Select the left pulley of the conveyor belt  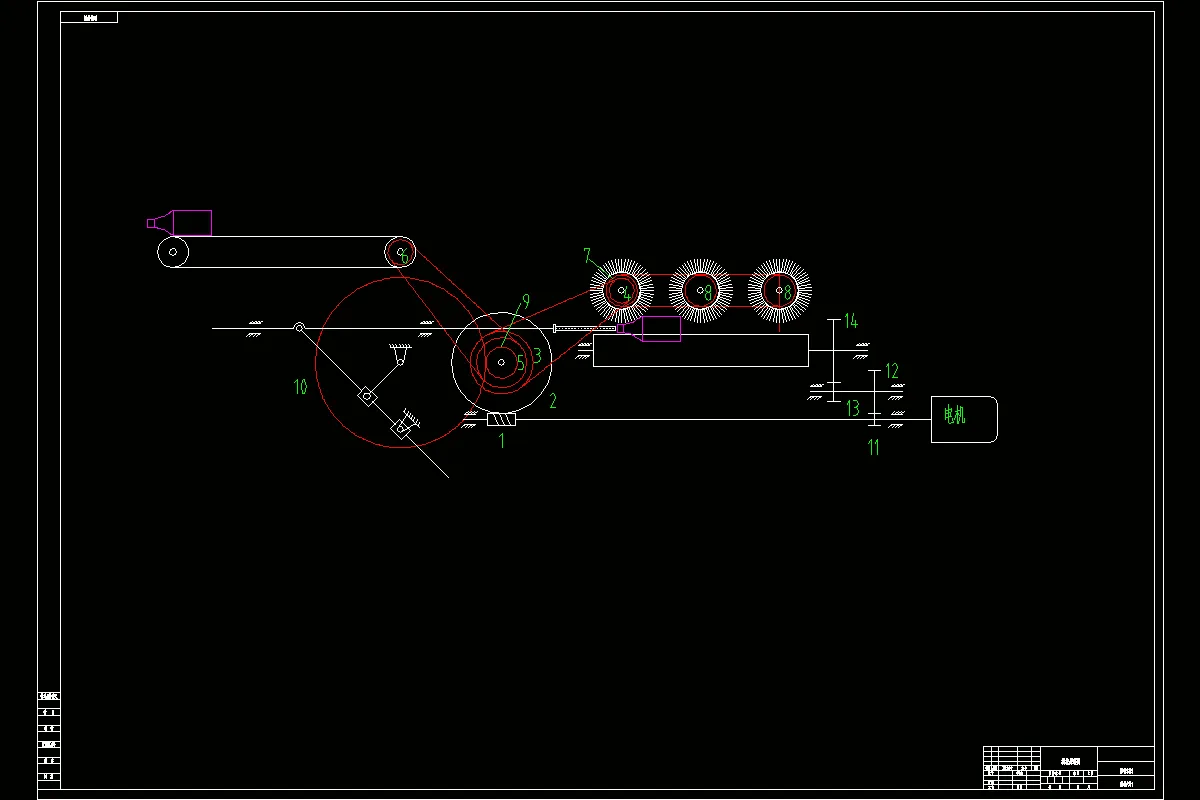click(x=173, y=252)
